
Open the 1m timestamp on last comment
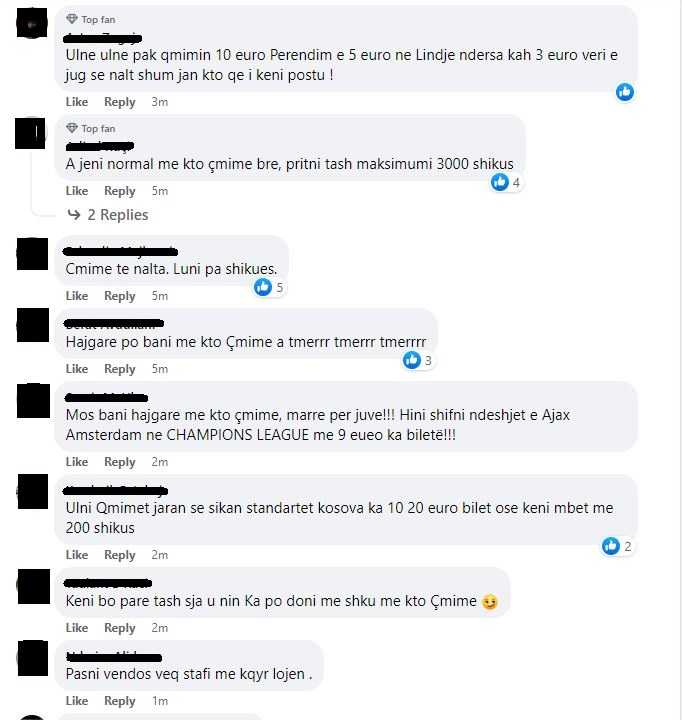coord(160,701)
